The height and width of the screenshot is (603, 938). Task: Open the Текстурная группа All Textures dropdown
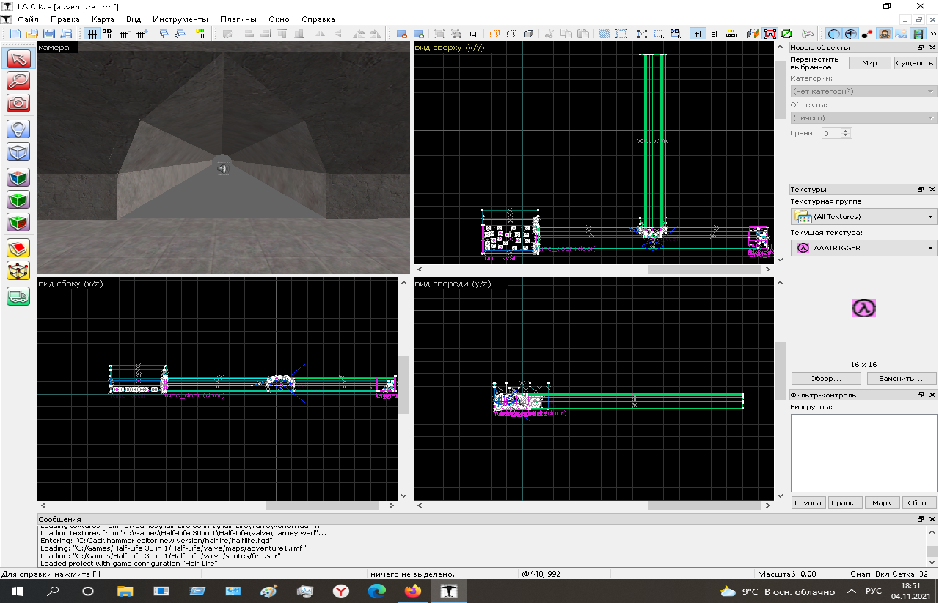pyautogui.click(x=863, y=217)
